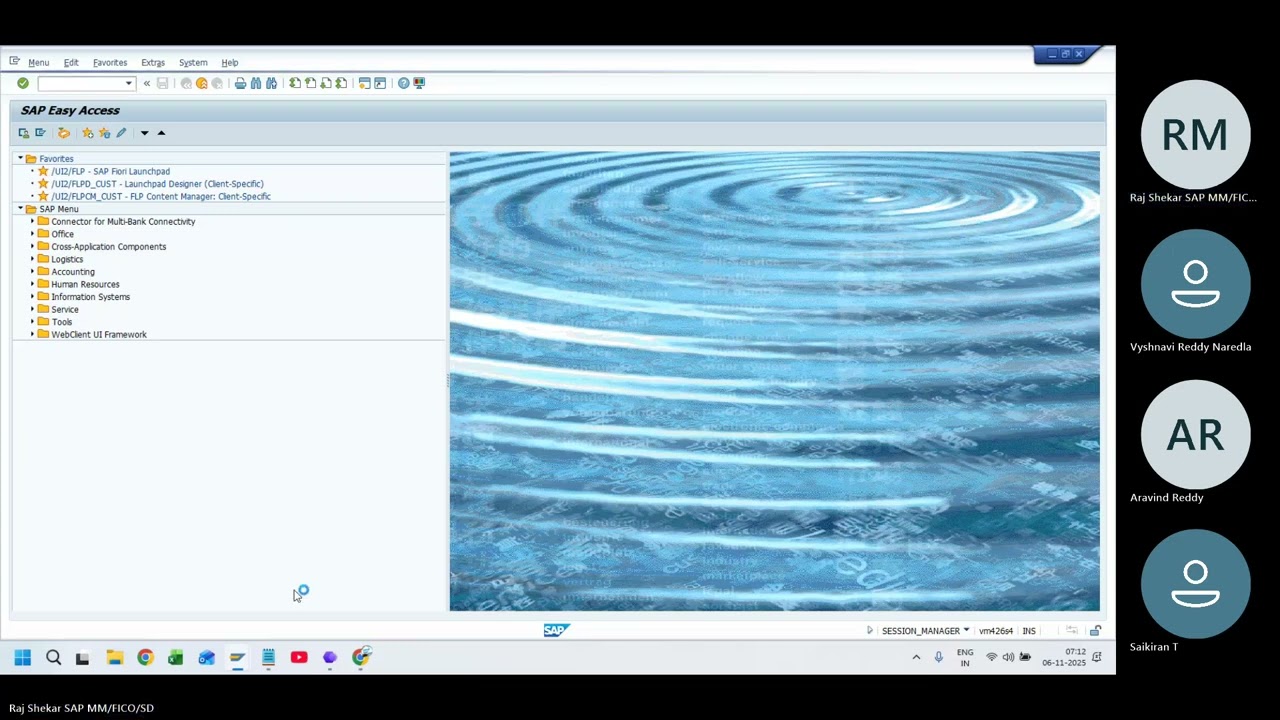Click Move Favorites Down arrow
The image size is (1280, 720).
(x=144, y=133)
